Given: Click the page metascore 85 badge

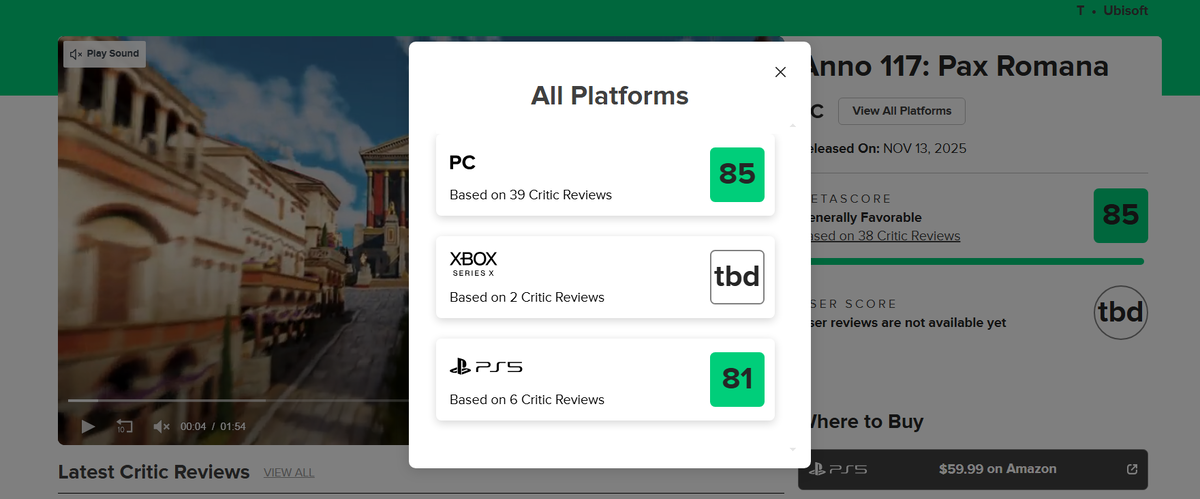Looking at the screenshot, I should click(1121, 215).
